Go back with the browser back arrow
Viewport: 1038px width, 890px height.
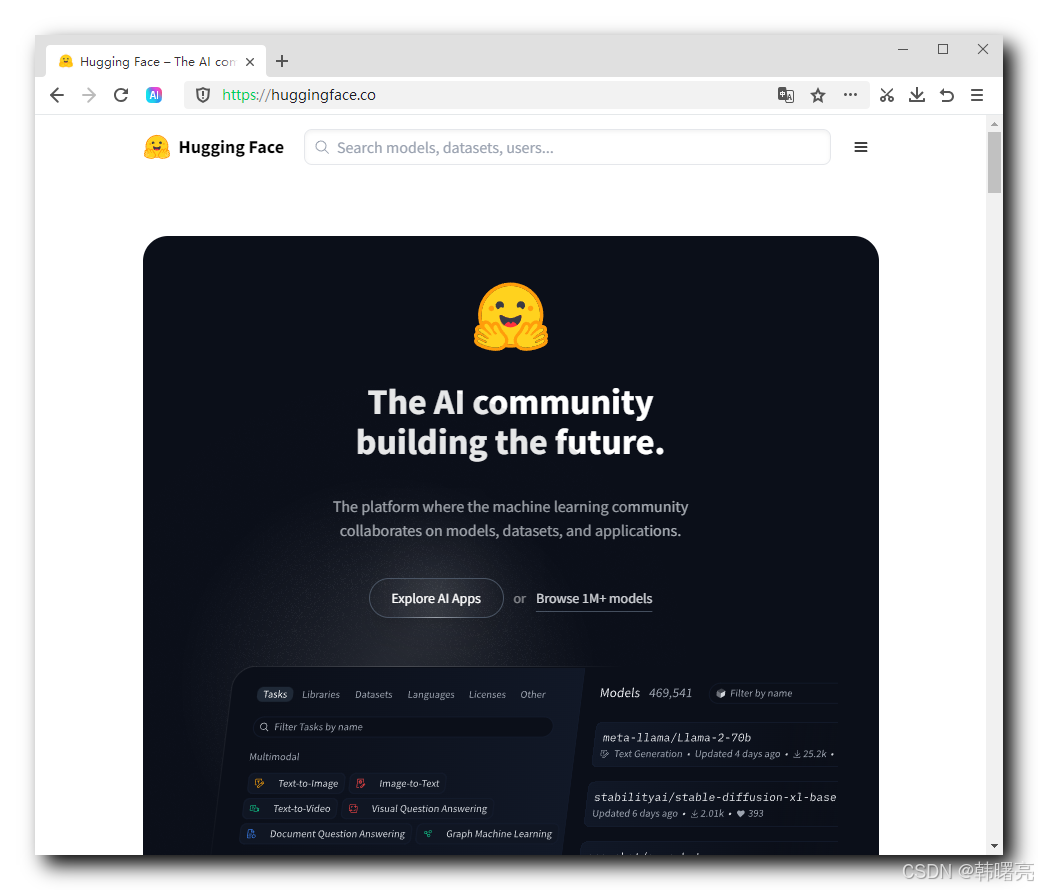point(57,95)
